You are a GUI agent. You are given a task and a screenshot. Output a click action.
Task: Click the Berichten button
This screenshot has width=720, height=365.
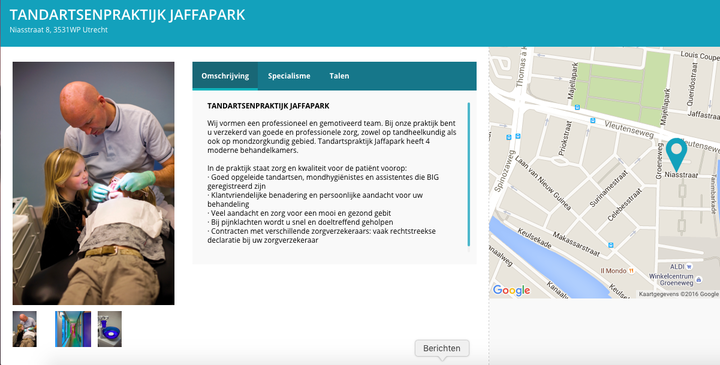click(x=442, y=348)
